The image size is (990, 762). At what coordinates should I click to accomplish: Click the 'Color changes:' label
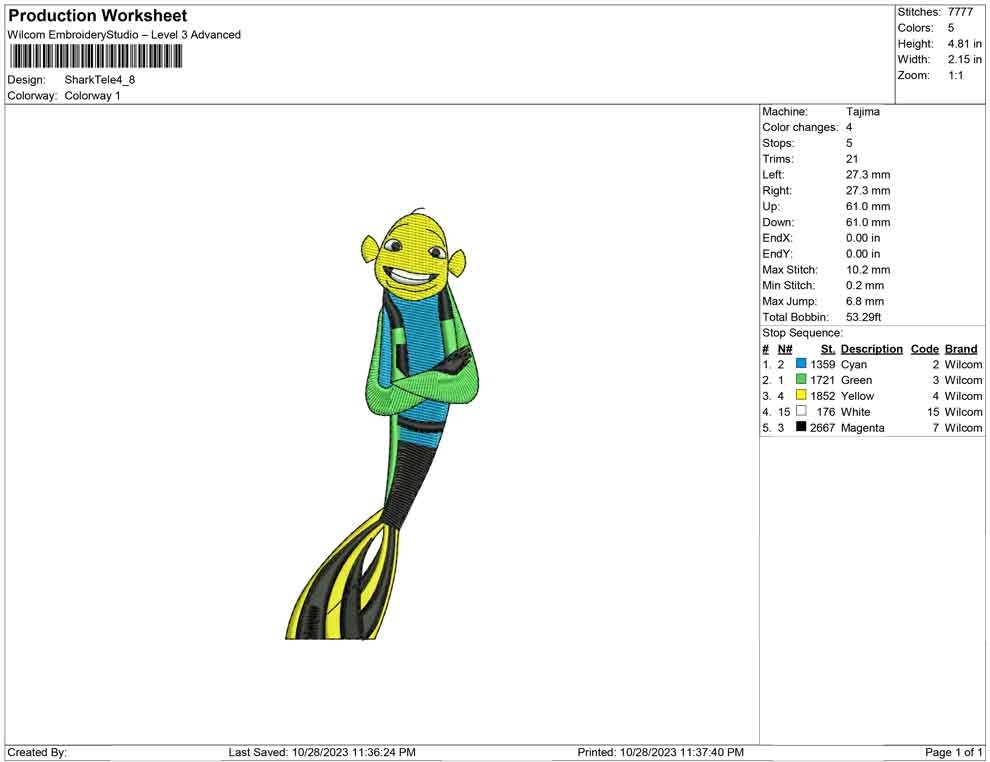[800, 128]
